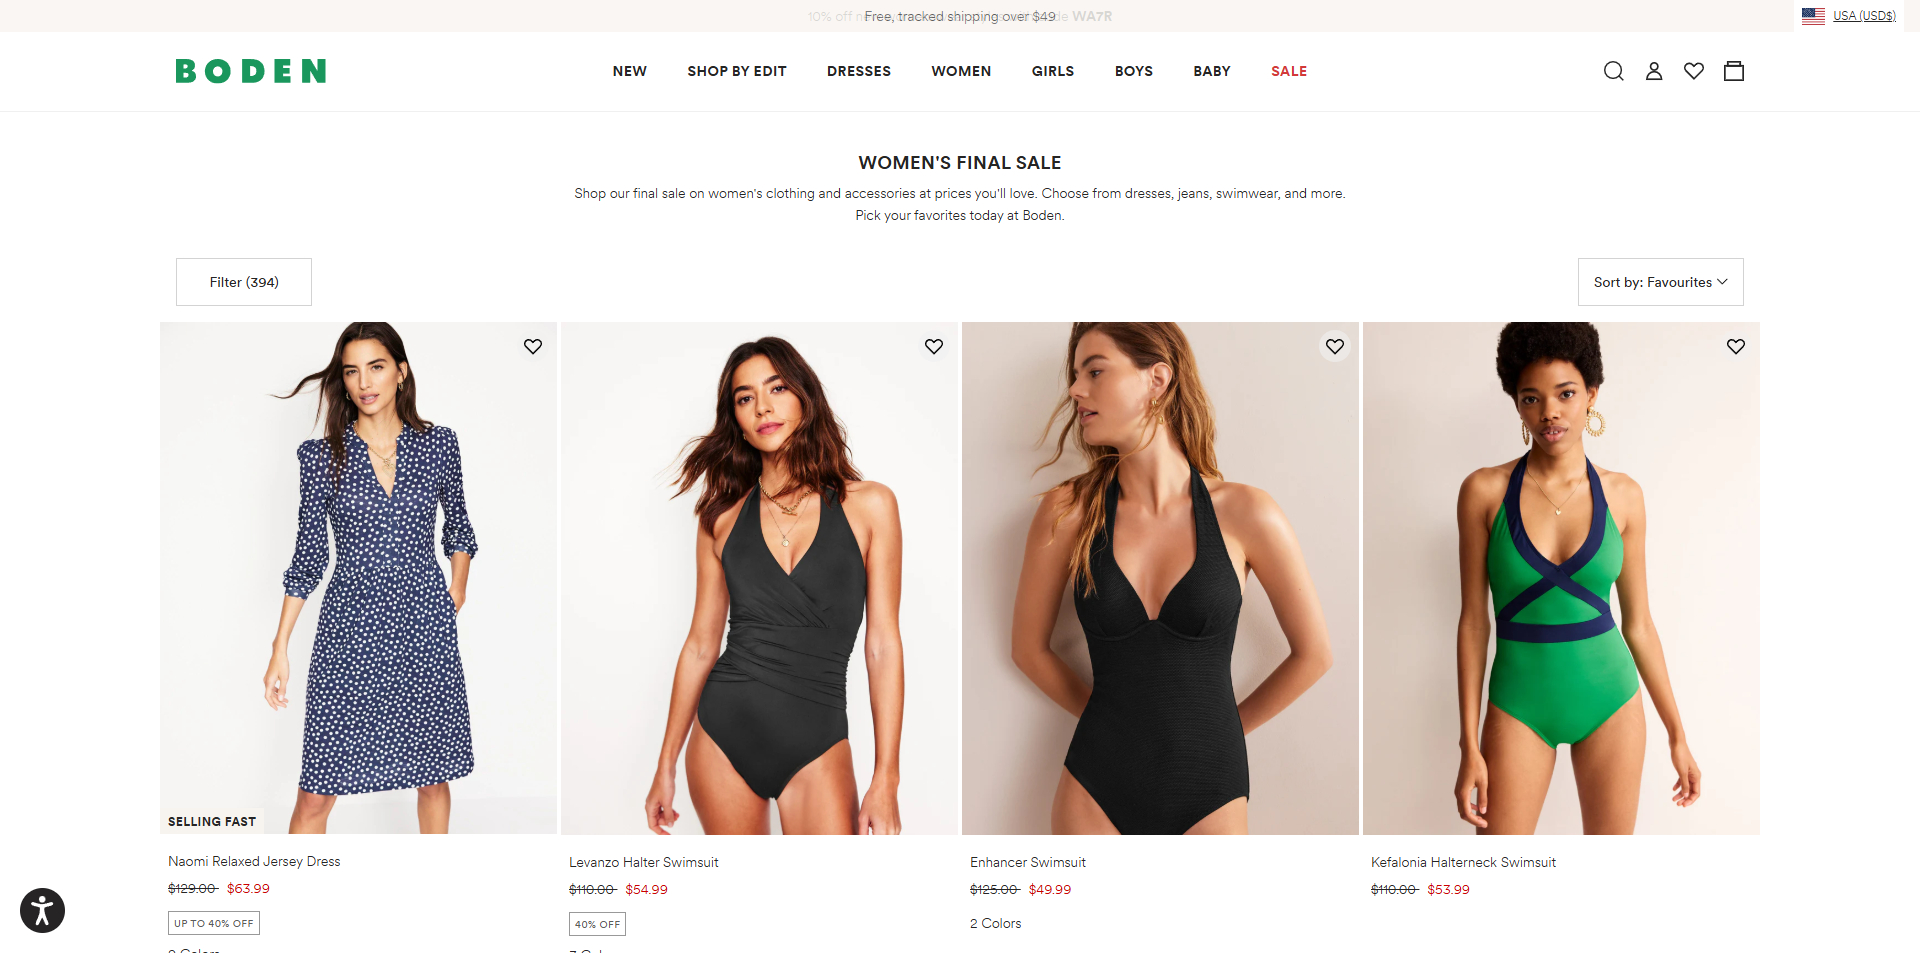Screen dimensions: 1920x953
Task: Open the shopping bag icon
Action: (x=1734, y=71)
